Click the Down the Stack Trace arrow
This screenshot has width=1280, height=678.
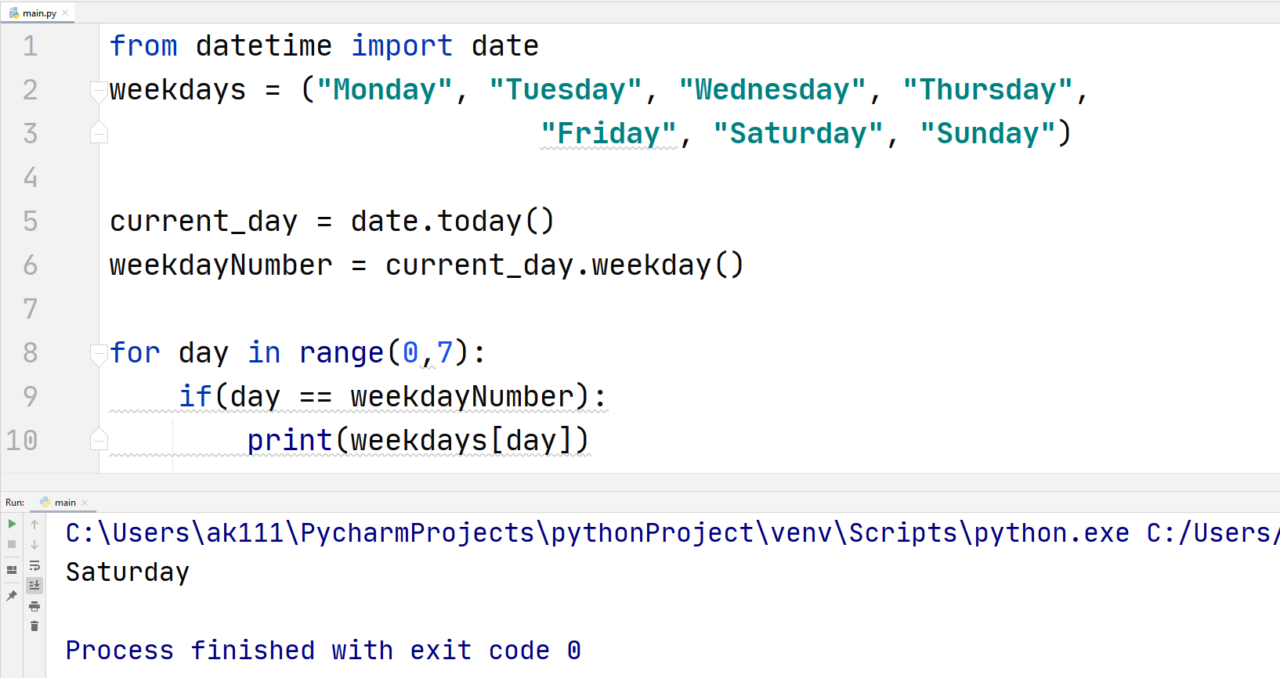point(34,544)
